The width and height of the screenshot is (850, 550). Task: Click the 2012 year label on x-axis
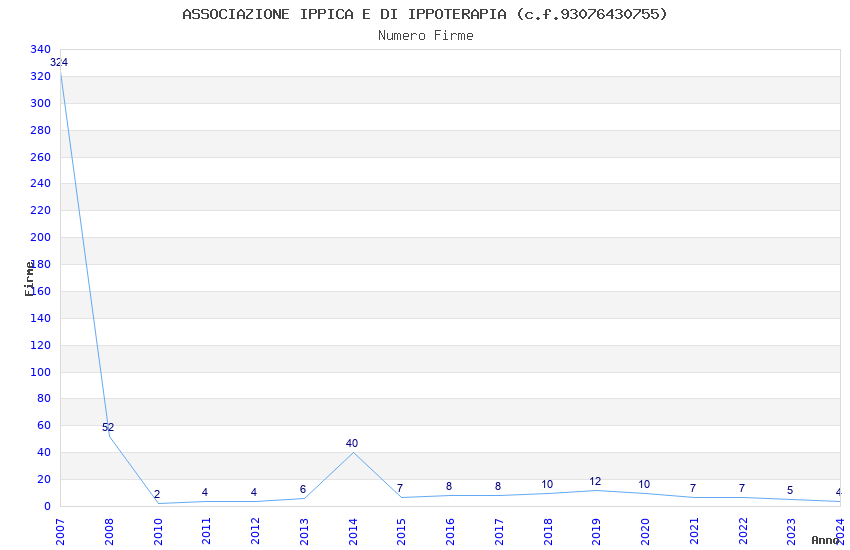coord(255,531)
